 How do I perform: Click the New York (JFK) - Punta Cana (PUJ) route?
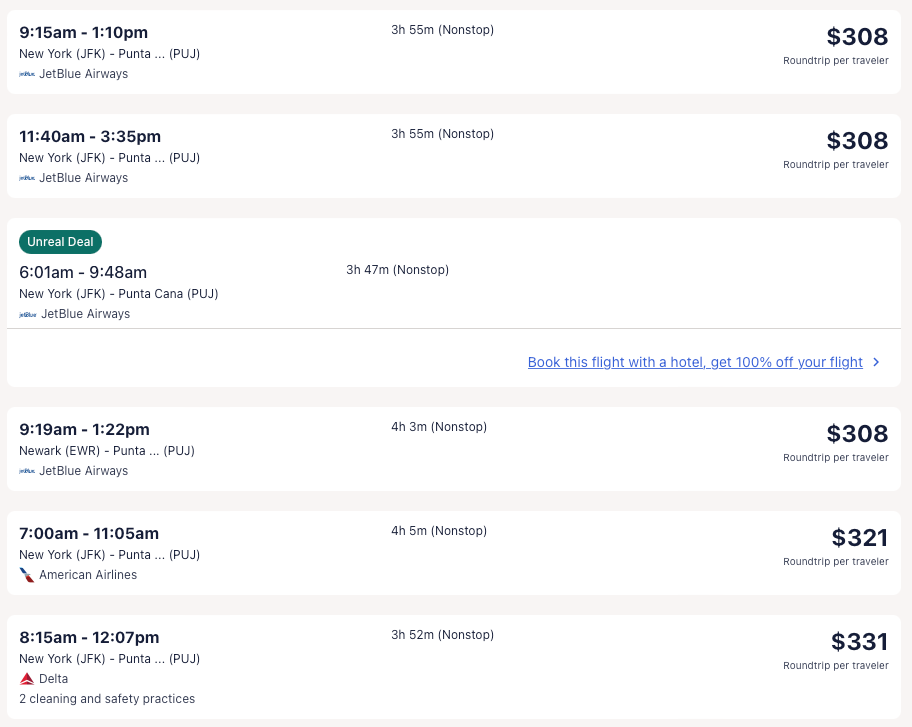click(x=118, y=294)
